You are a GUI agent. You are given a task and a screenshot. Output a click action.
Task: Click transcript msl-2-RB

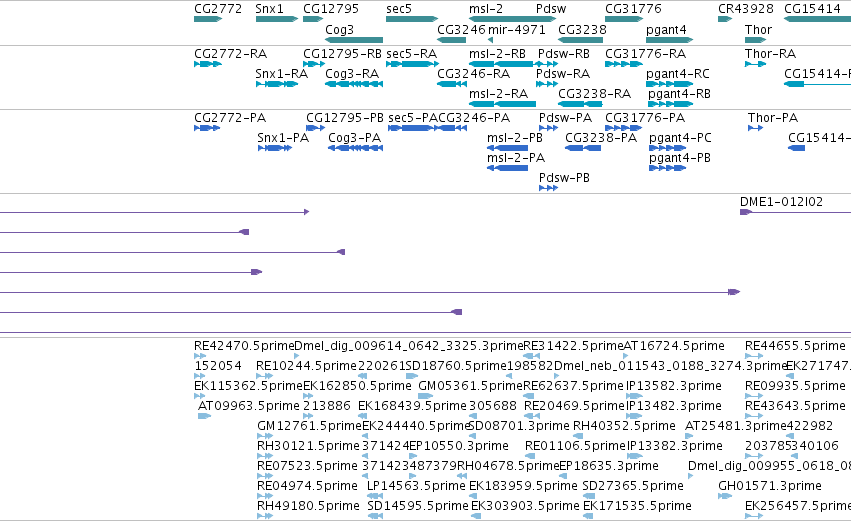click(497, 54)
